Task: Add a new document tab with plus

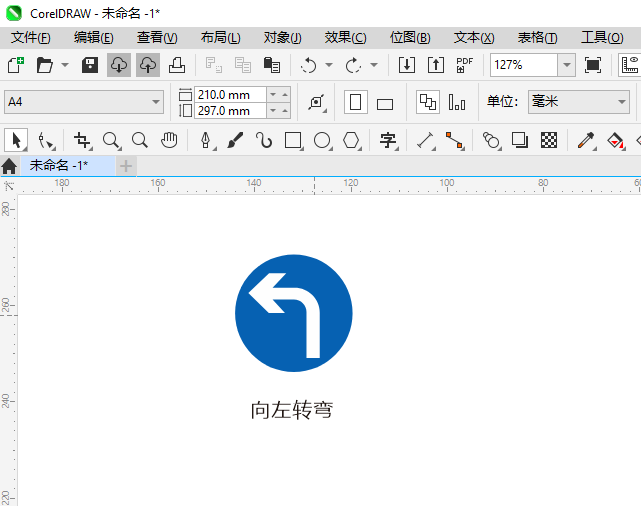Action: click(x=126, y=166)
